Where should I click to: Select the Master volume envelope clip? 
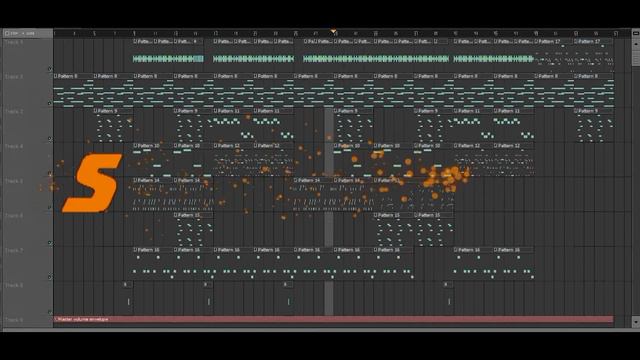click(333, 319)
